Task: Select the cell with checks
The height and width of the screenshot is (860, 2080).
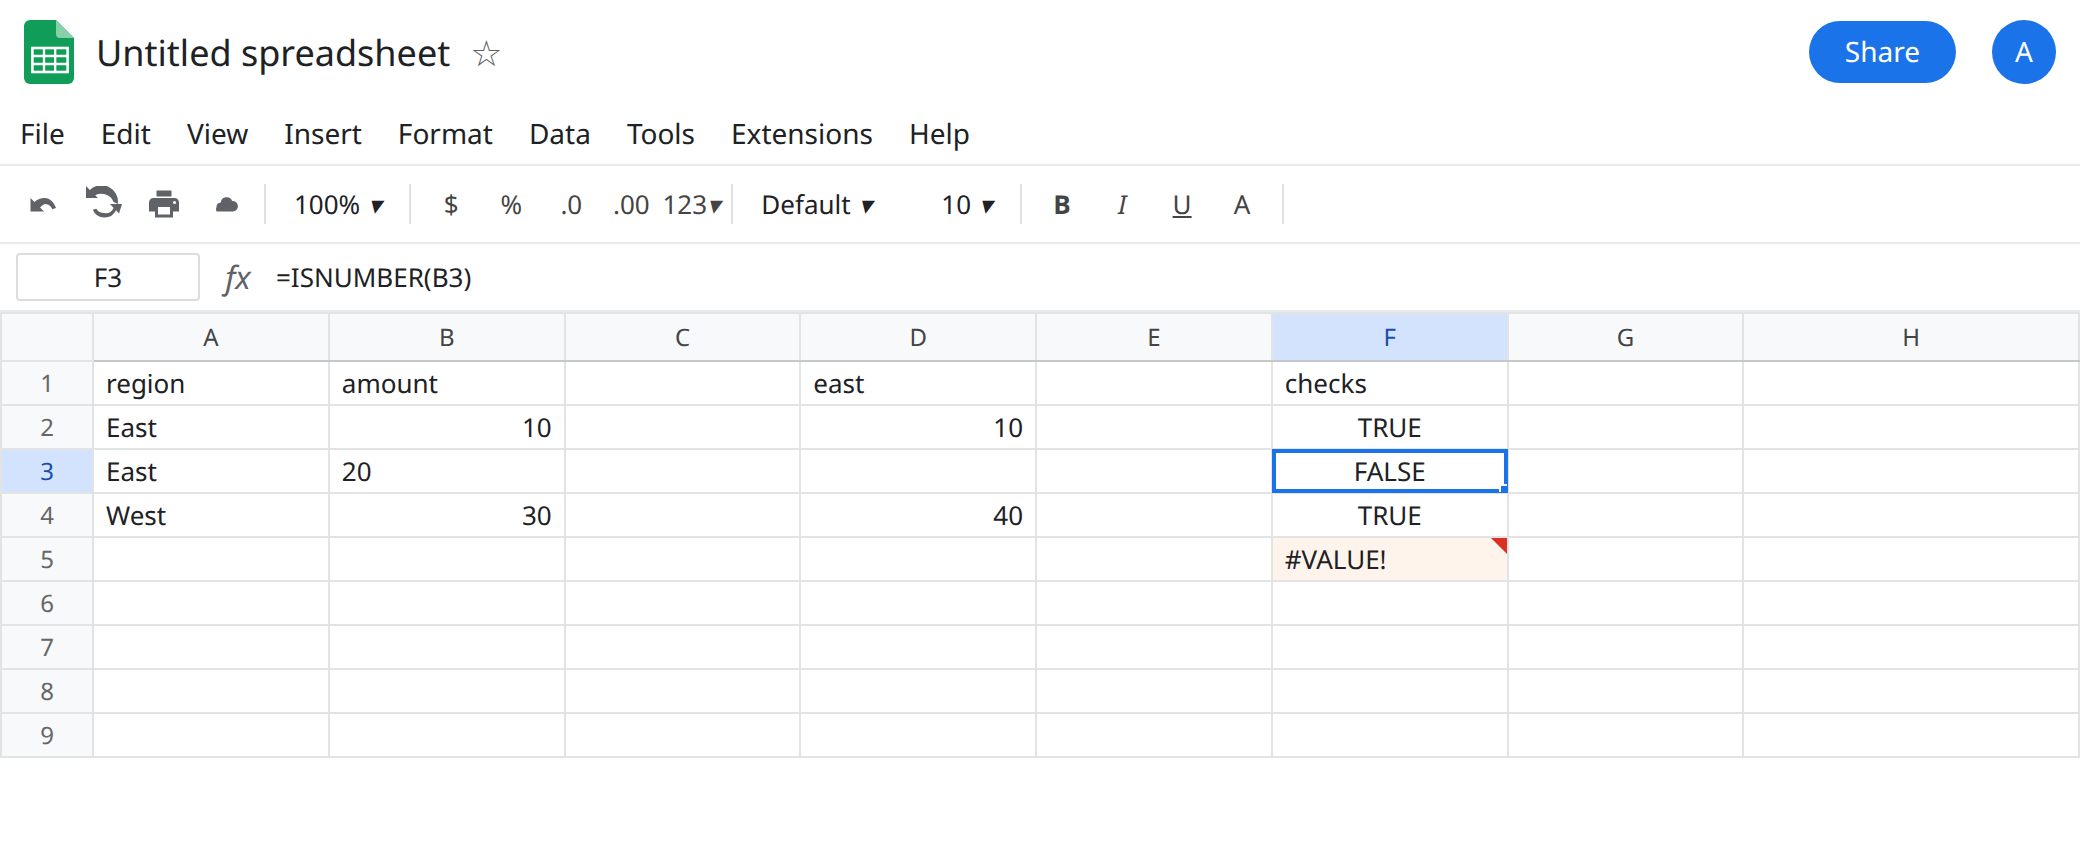Action: pos(1389,383)
